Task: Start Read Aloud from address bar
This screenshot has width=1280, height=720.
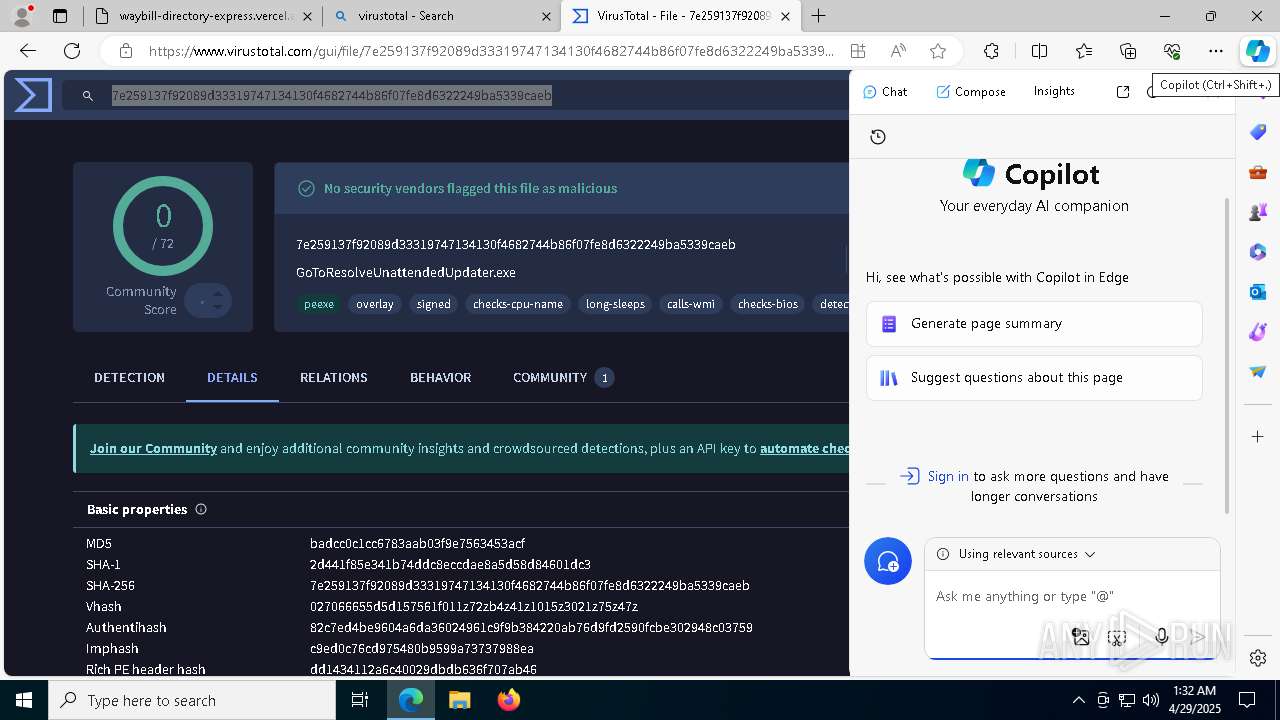Action: [898, 51]
